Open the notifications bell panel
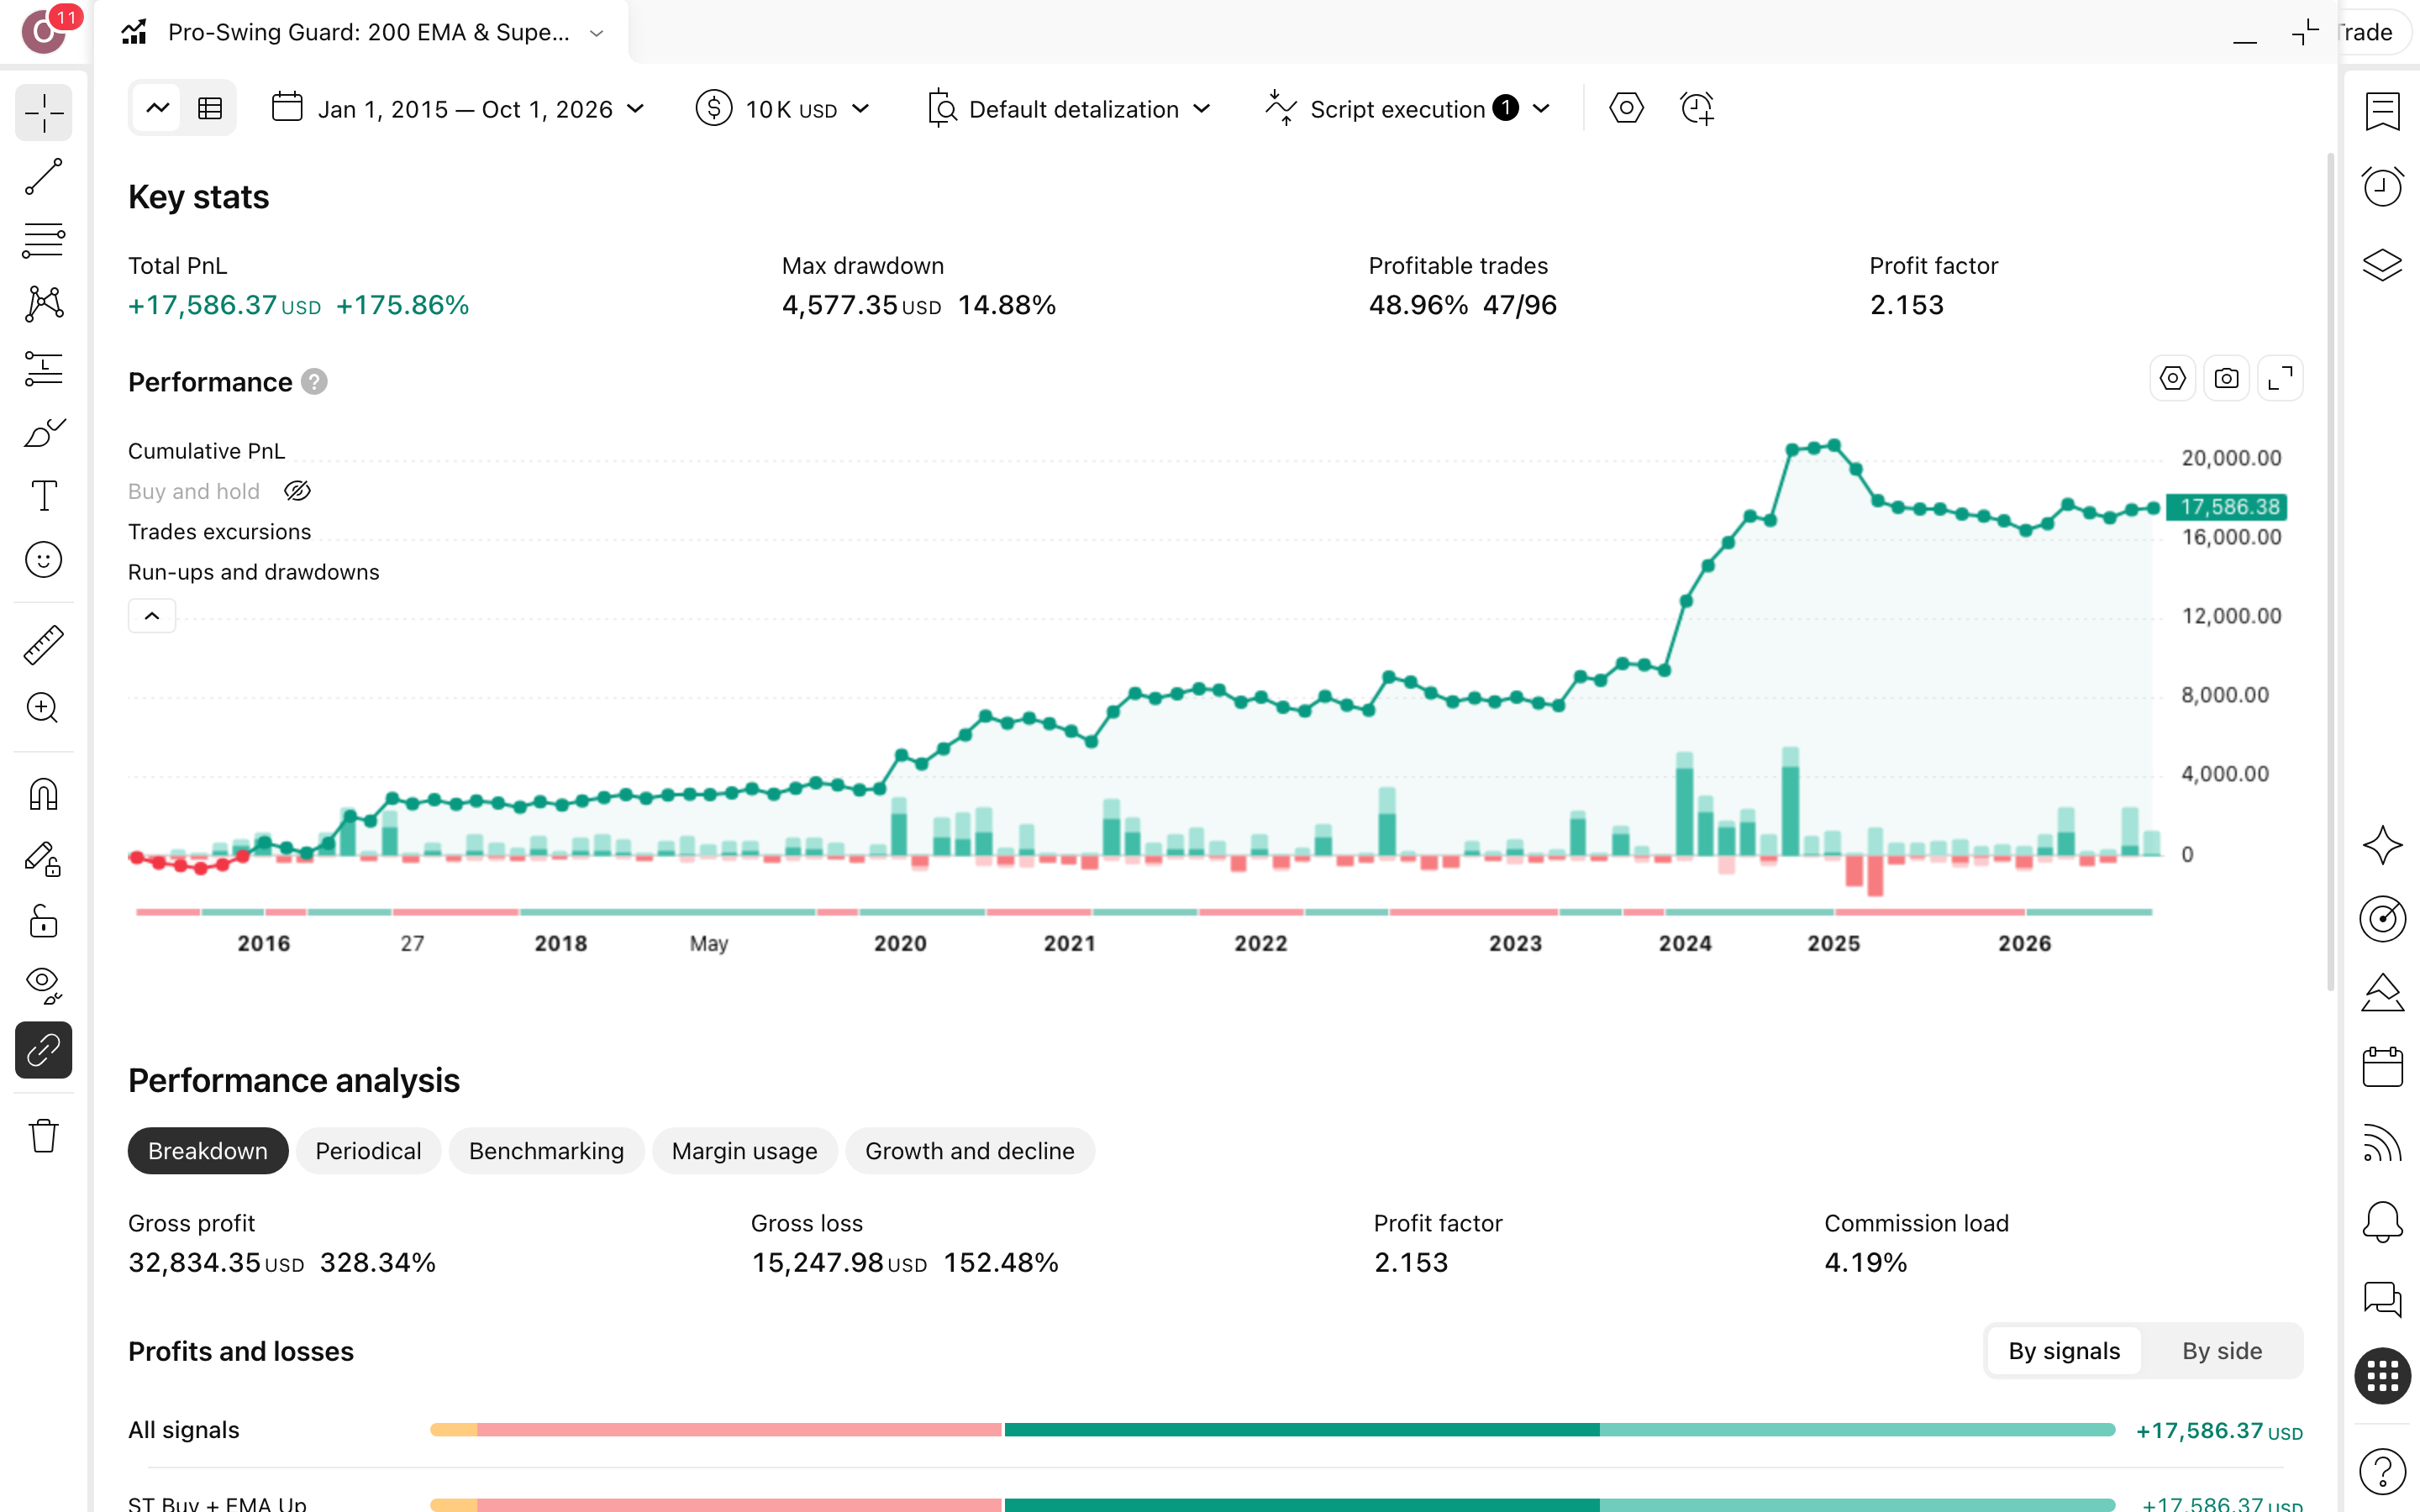Image resolution: width=2420 pixels, height=1512 pixels. (x=2382, y=1221)
